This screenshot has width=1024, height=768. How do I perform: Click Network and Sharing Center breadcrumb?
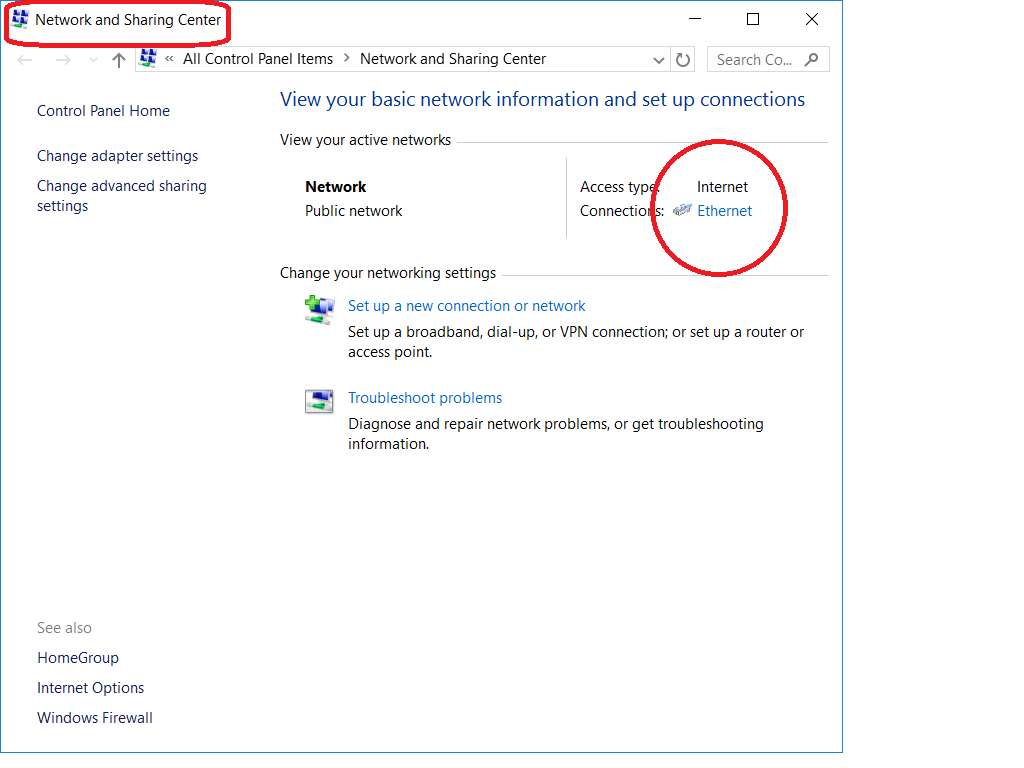(x=453, y=59)
